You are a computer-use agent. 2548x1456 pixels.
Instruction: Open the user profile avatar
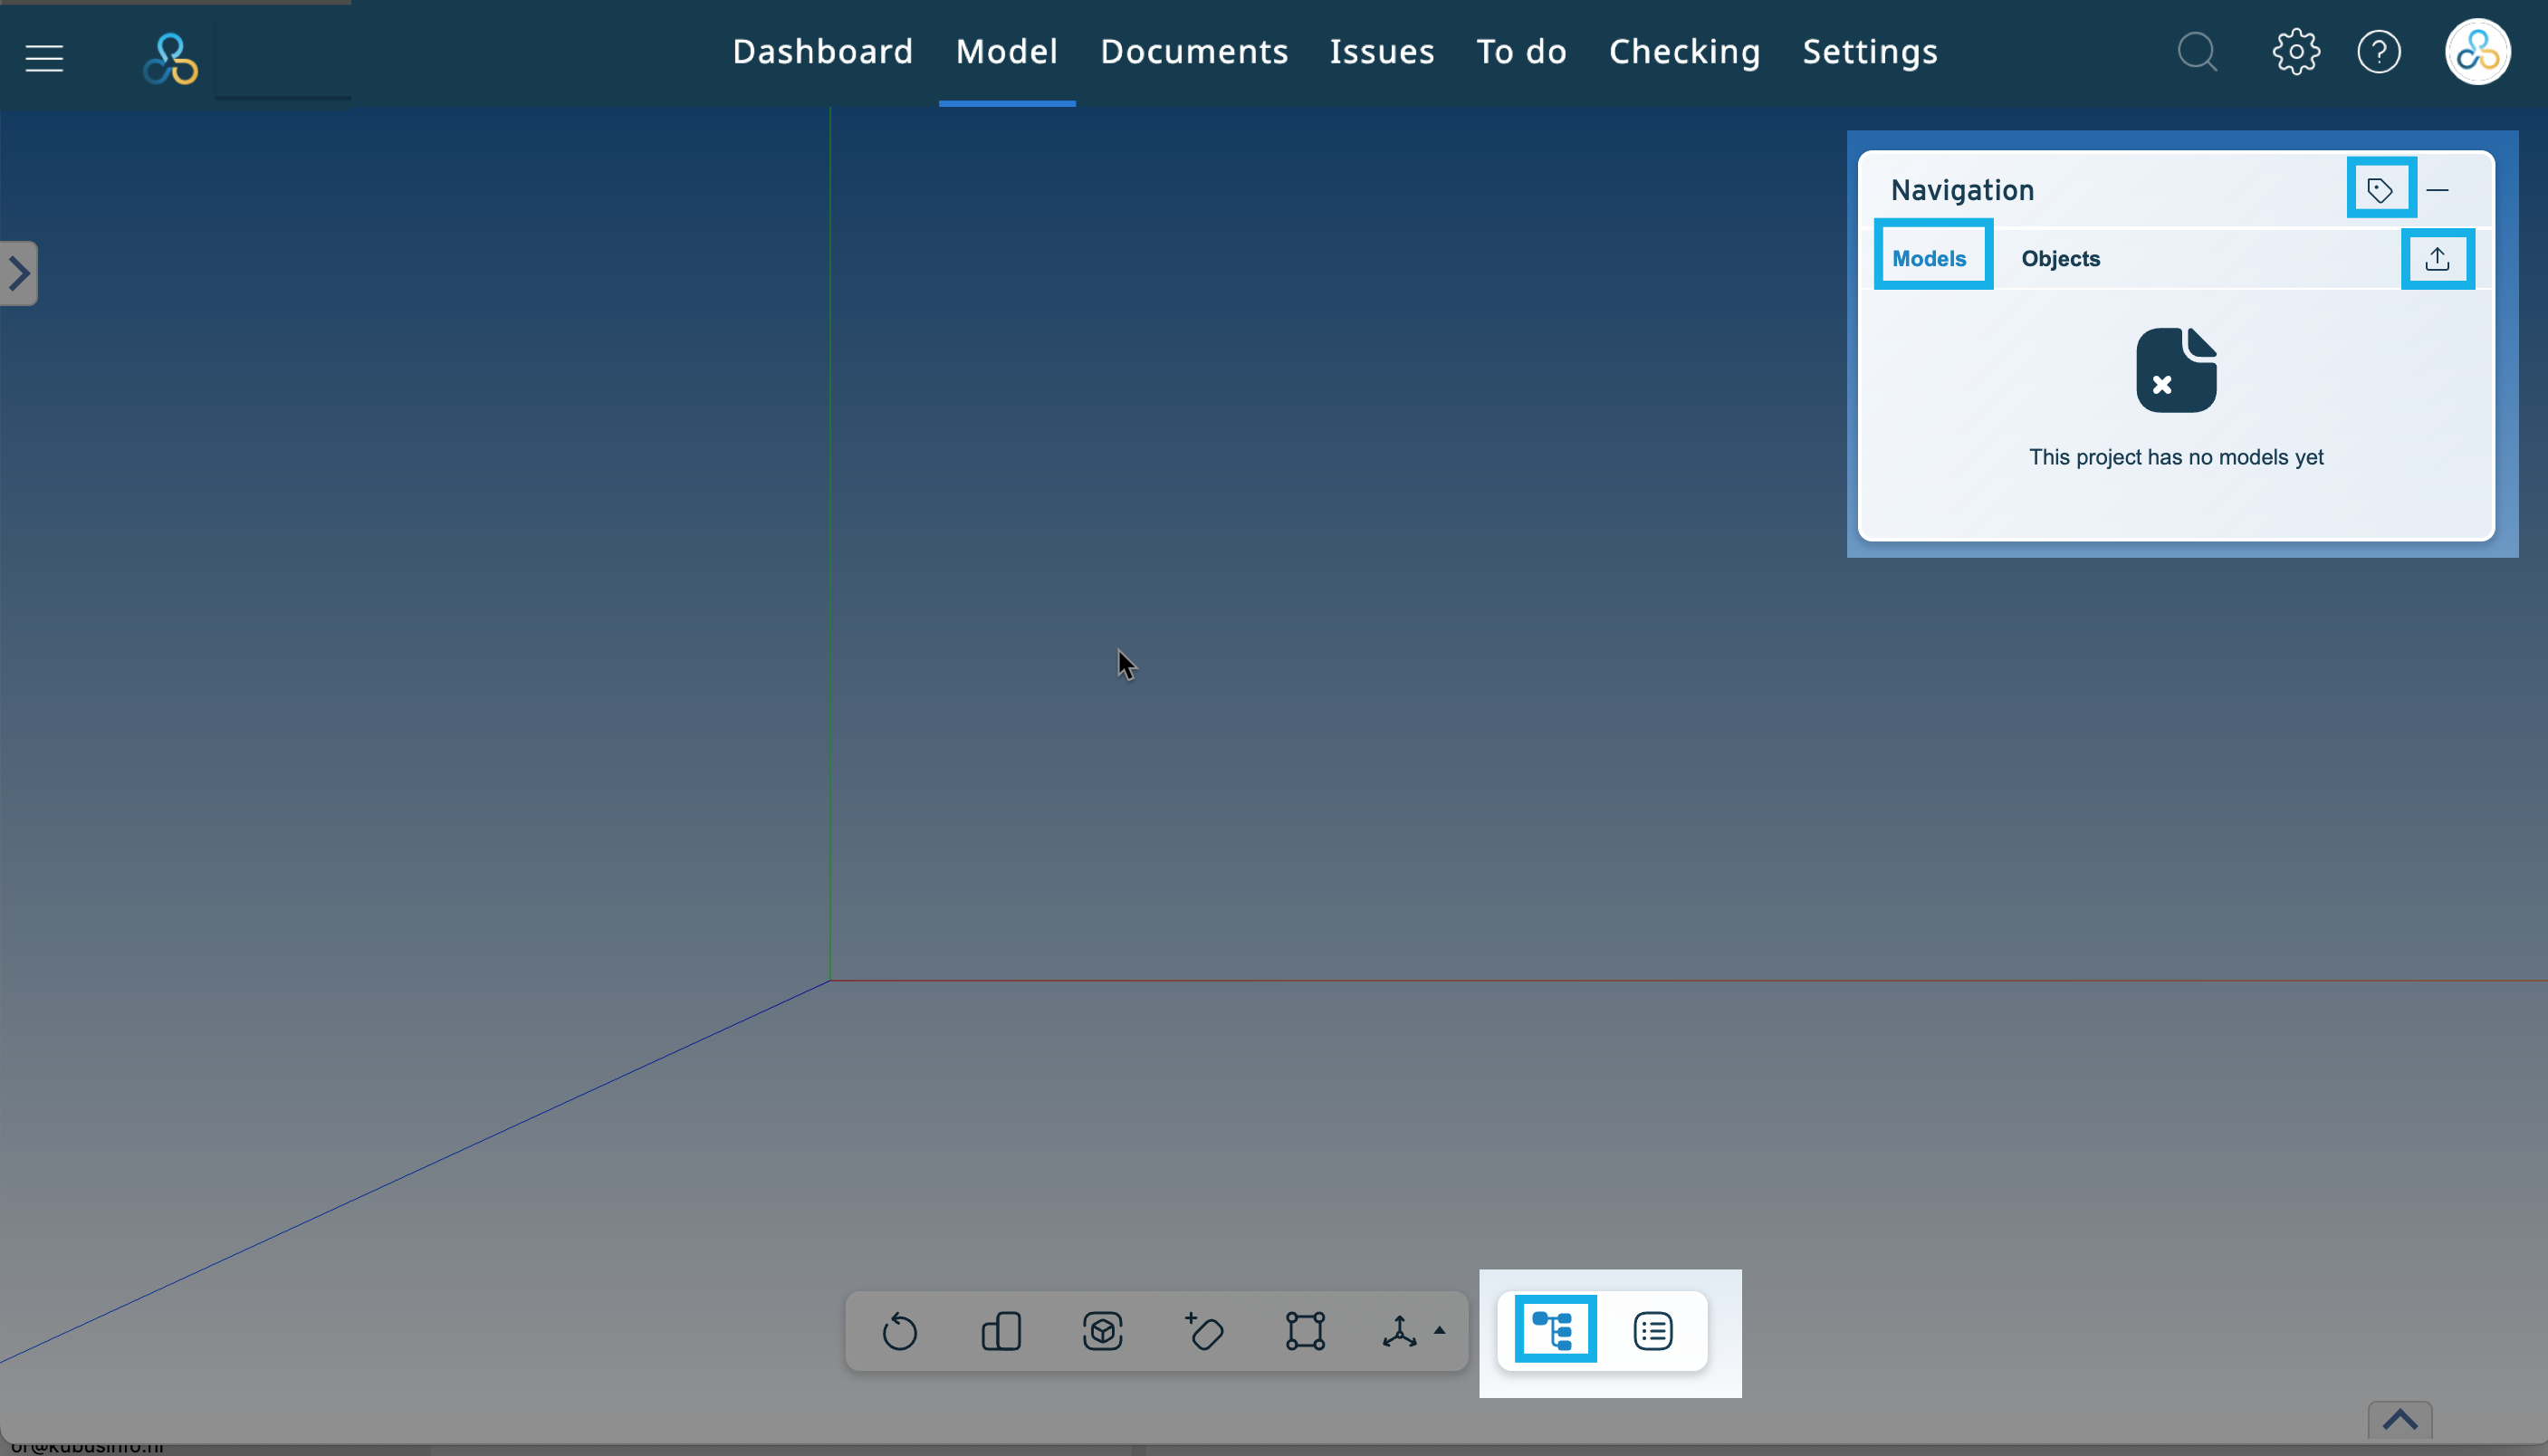[2477, 52]
